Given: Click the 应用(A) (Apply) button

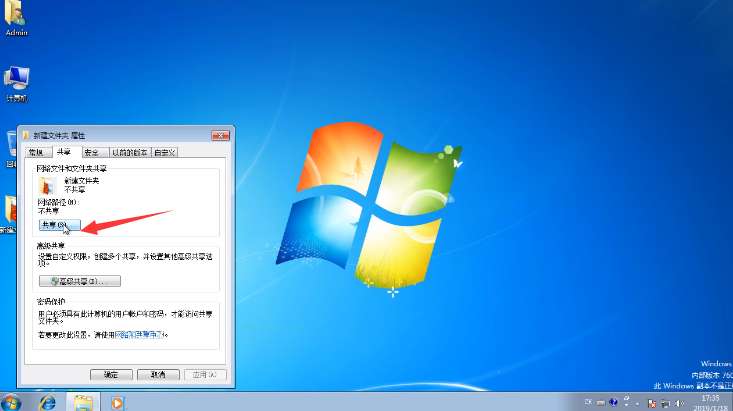Looking at the screenshot, I should tap(205, 375).
